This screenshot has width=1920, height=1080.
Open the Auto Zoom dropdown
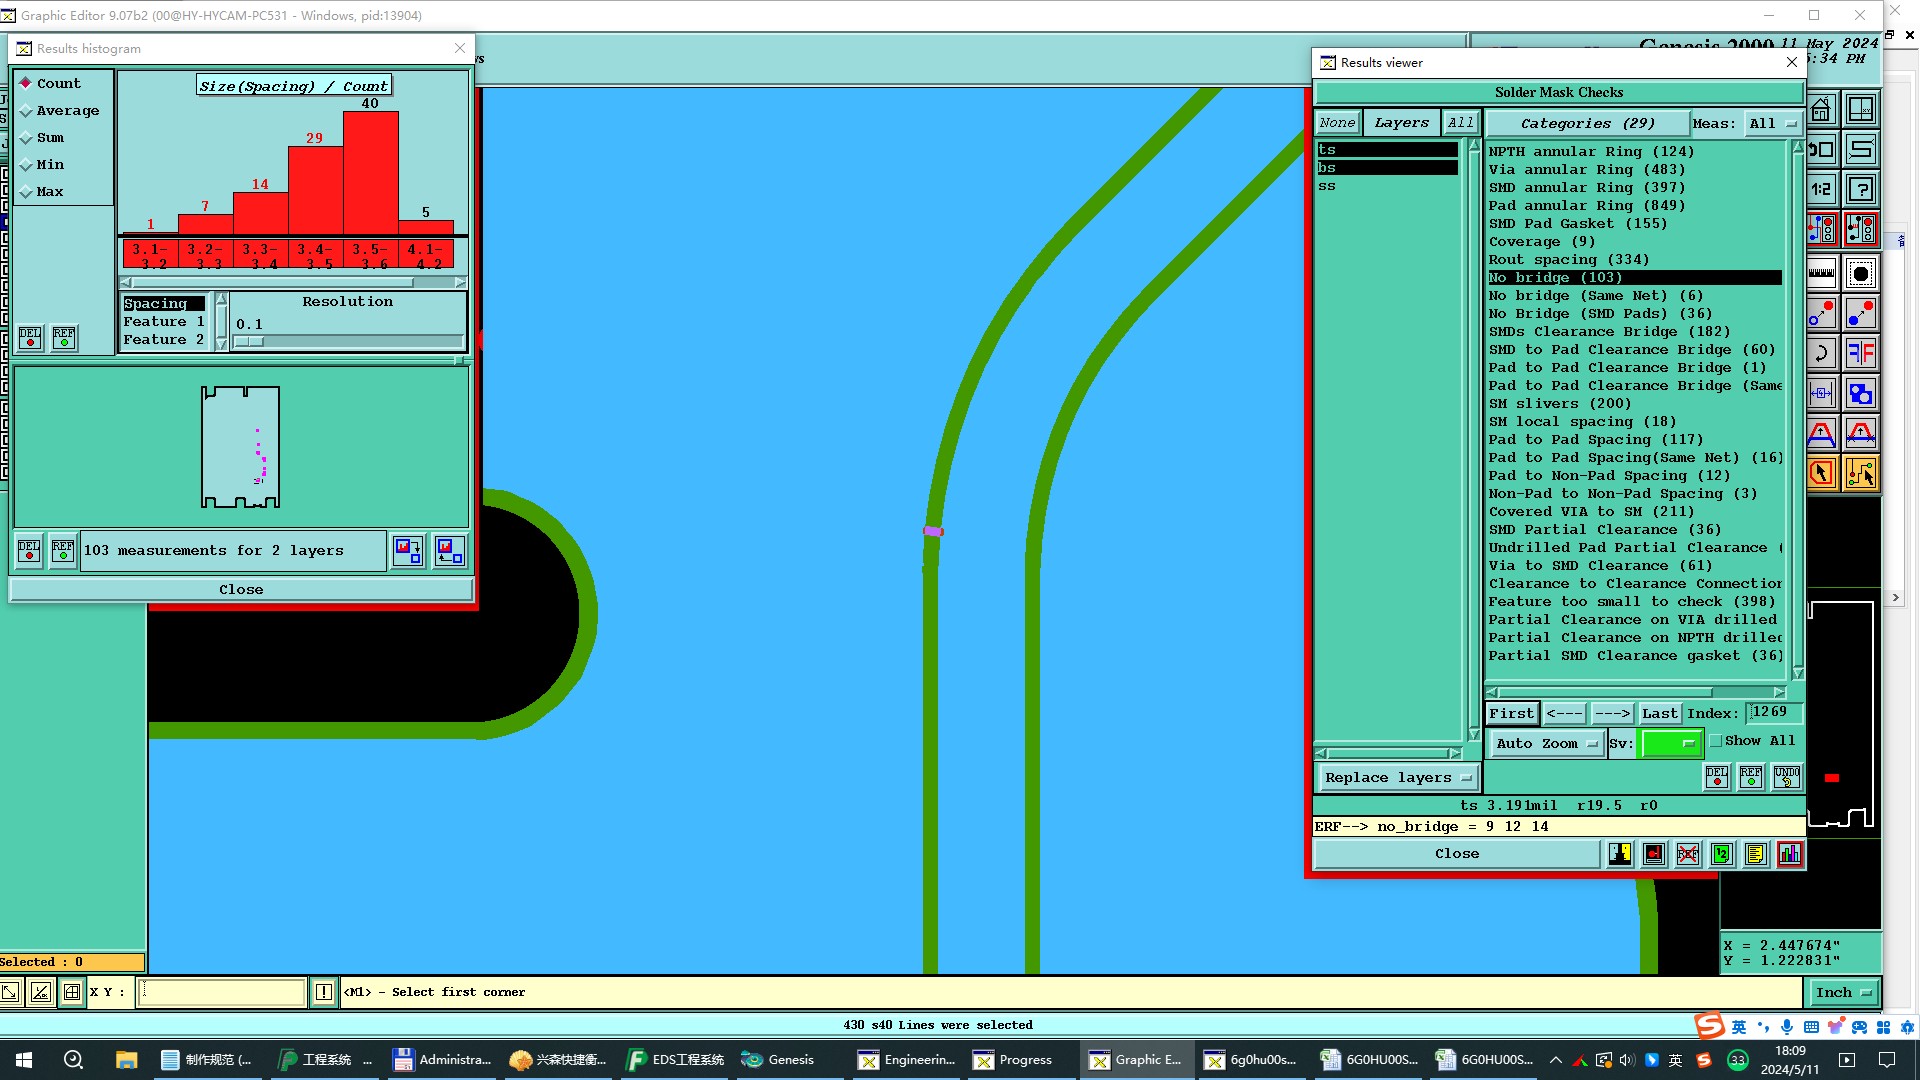click(1546, 743)
